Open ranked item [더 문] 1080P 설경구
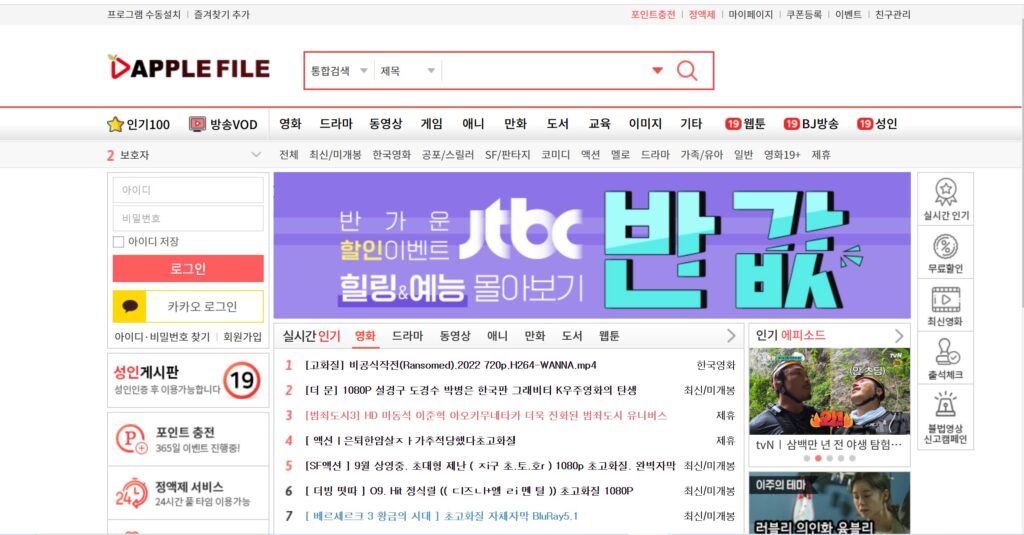 pos(471,390)
